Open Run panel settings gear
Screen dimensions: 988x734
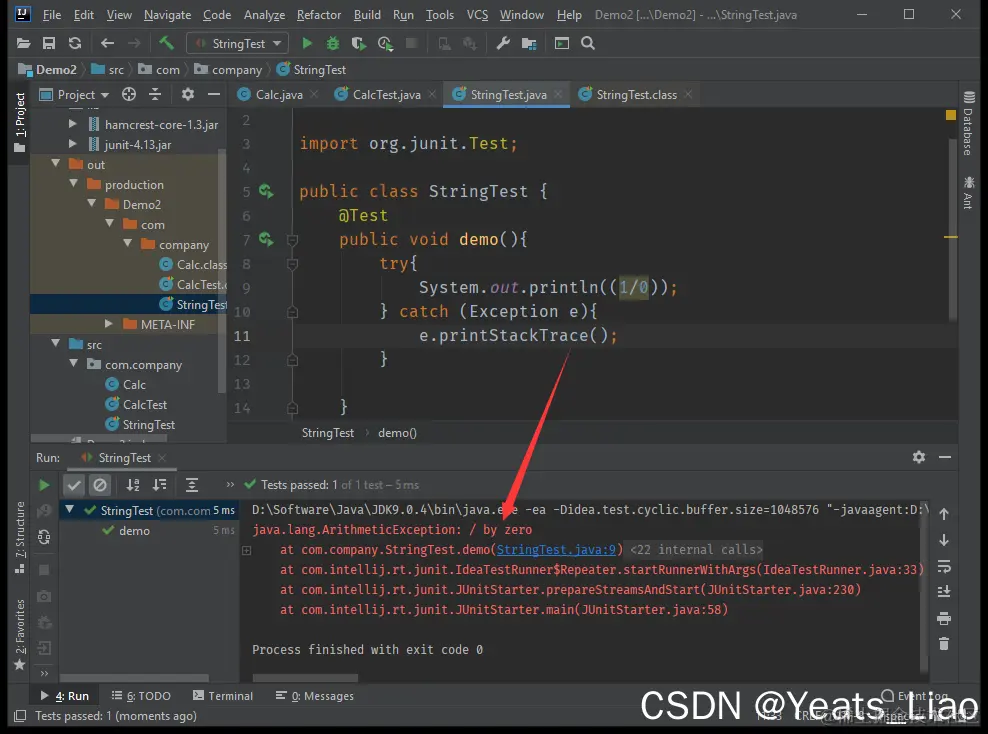pos(919,457)
